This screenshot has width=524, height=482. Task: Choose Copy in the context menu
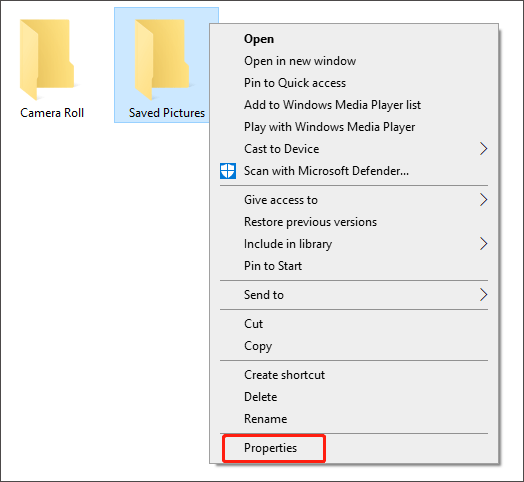tap(258, 346)
